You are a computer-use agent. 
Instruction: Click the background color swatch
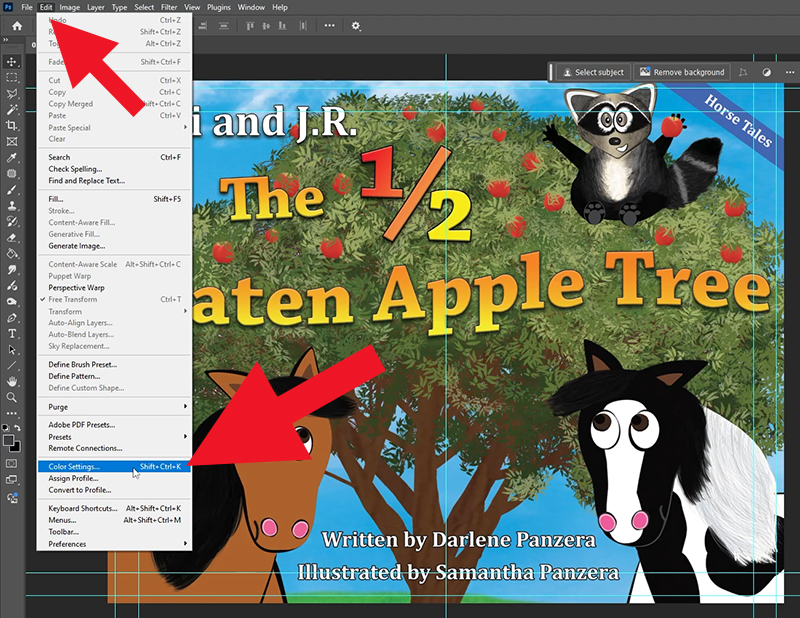(x=17, y=448)
